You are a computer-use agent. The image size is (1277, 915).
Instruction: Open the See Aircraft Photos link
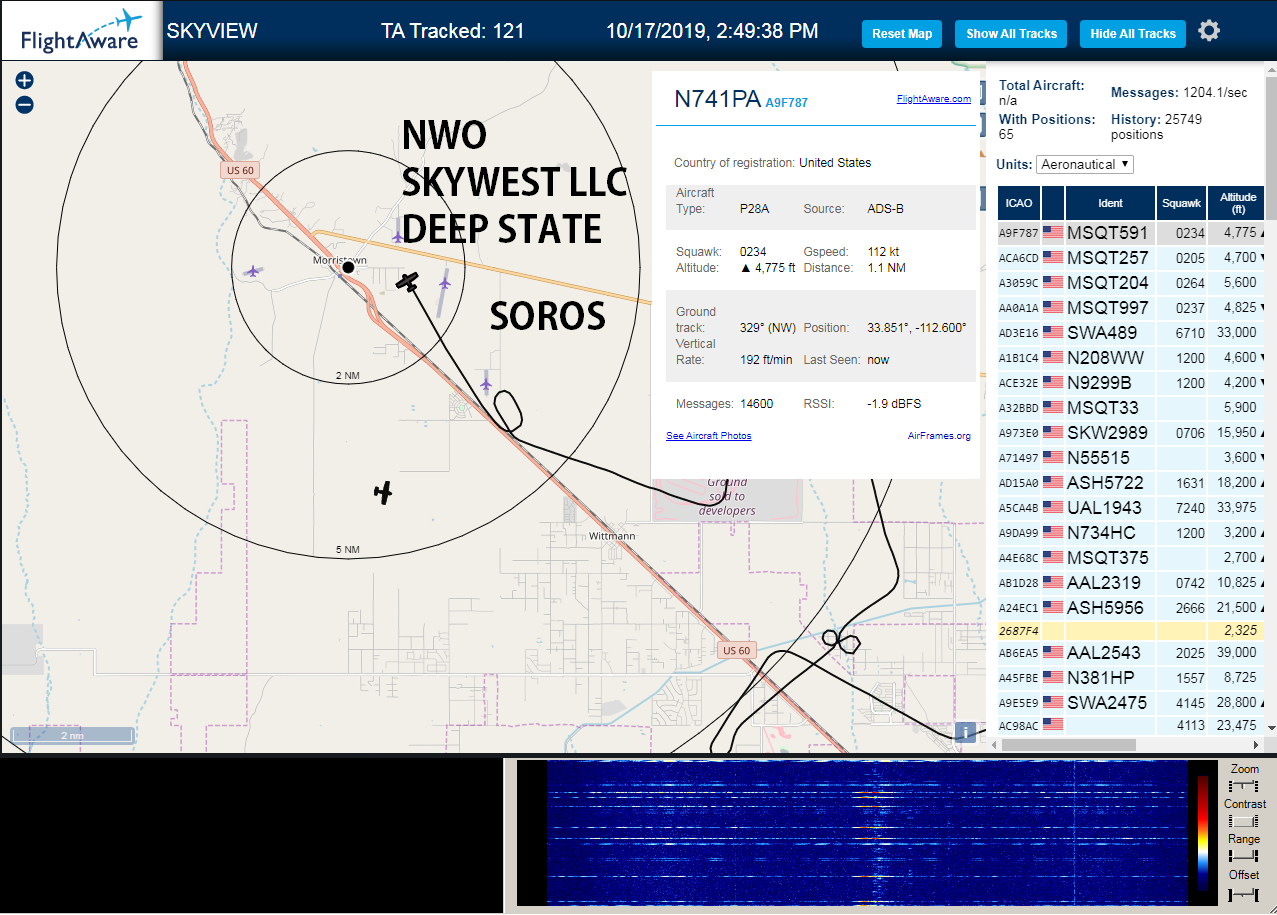[x=709, y=436]
